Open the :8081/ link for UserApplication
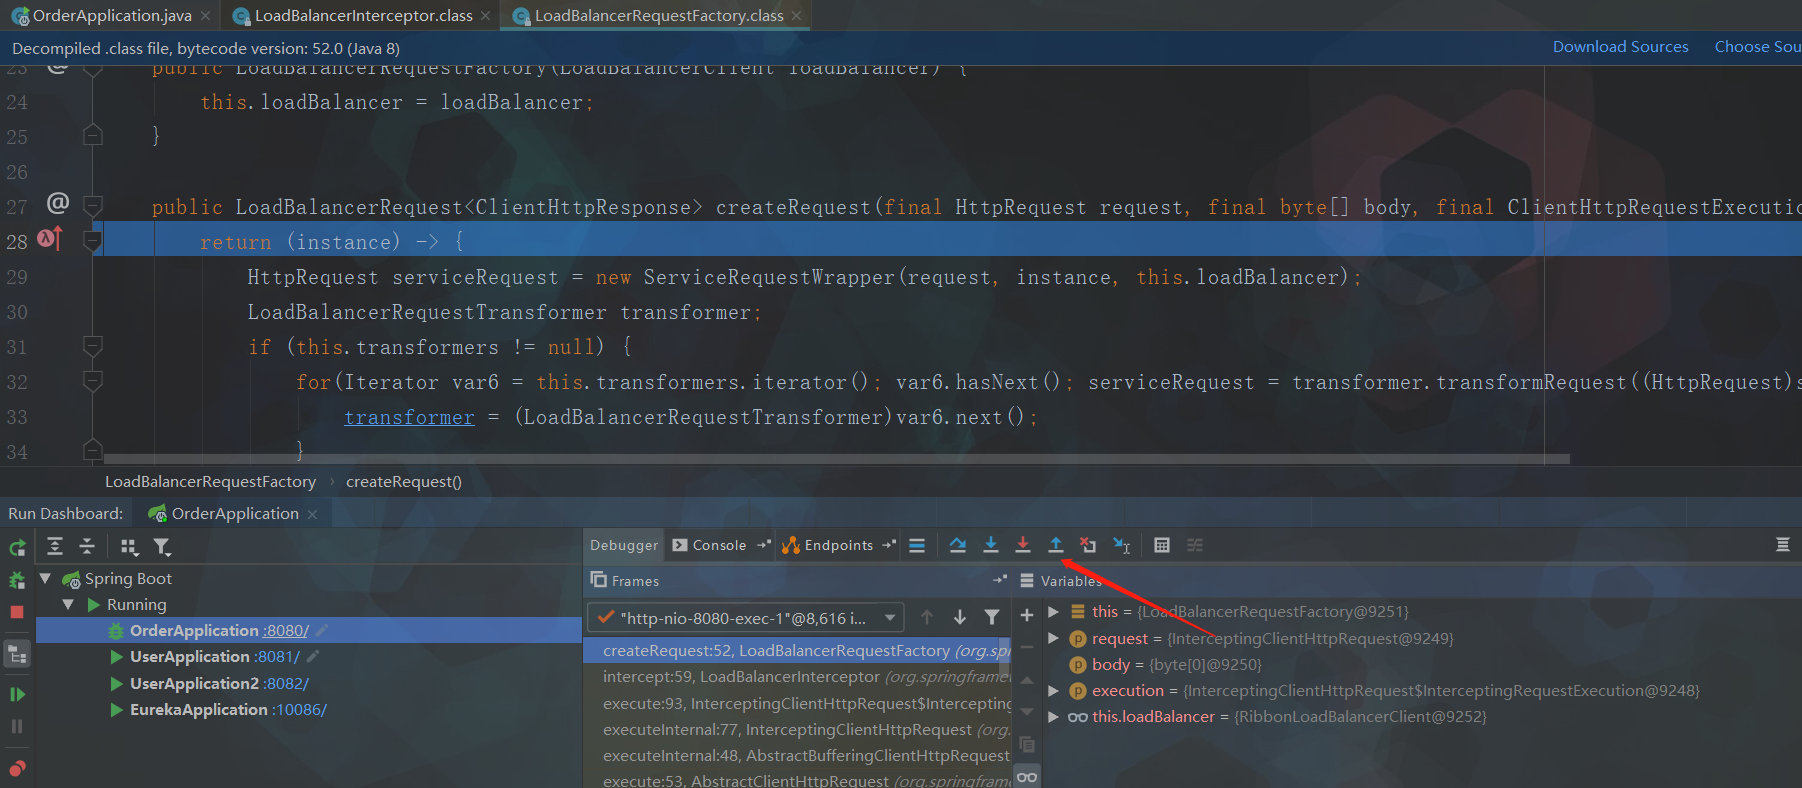 (x=277, y=656)
